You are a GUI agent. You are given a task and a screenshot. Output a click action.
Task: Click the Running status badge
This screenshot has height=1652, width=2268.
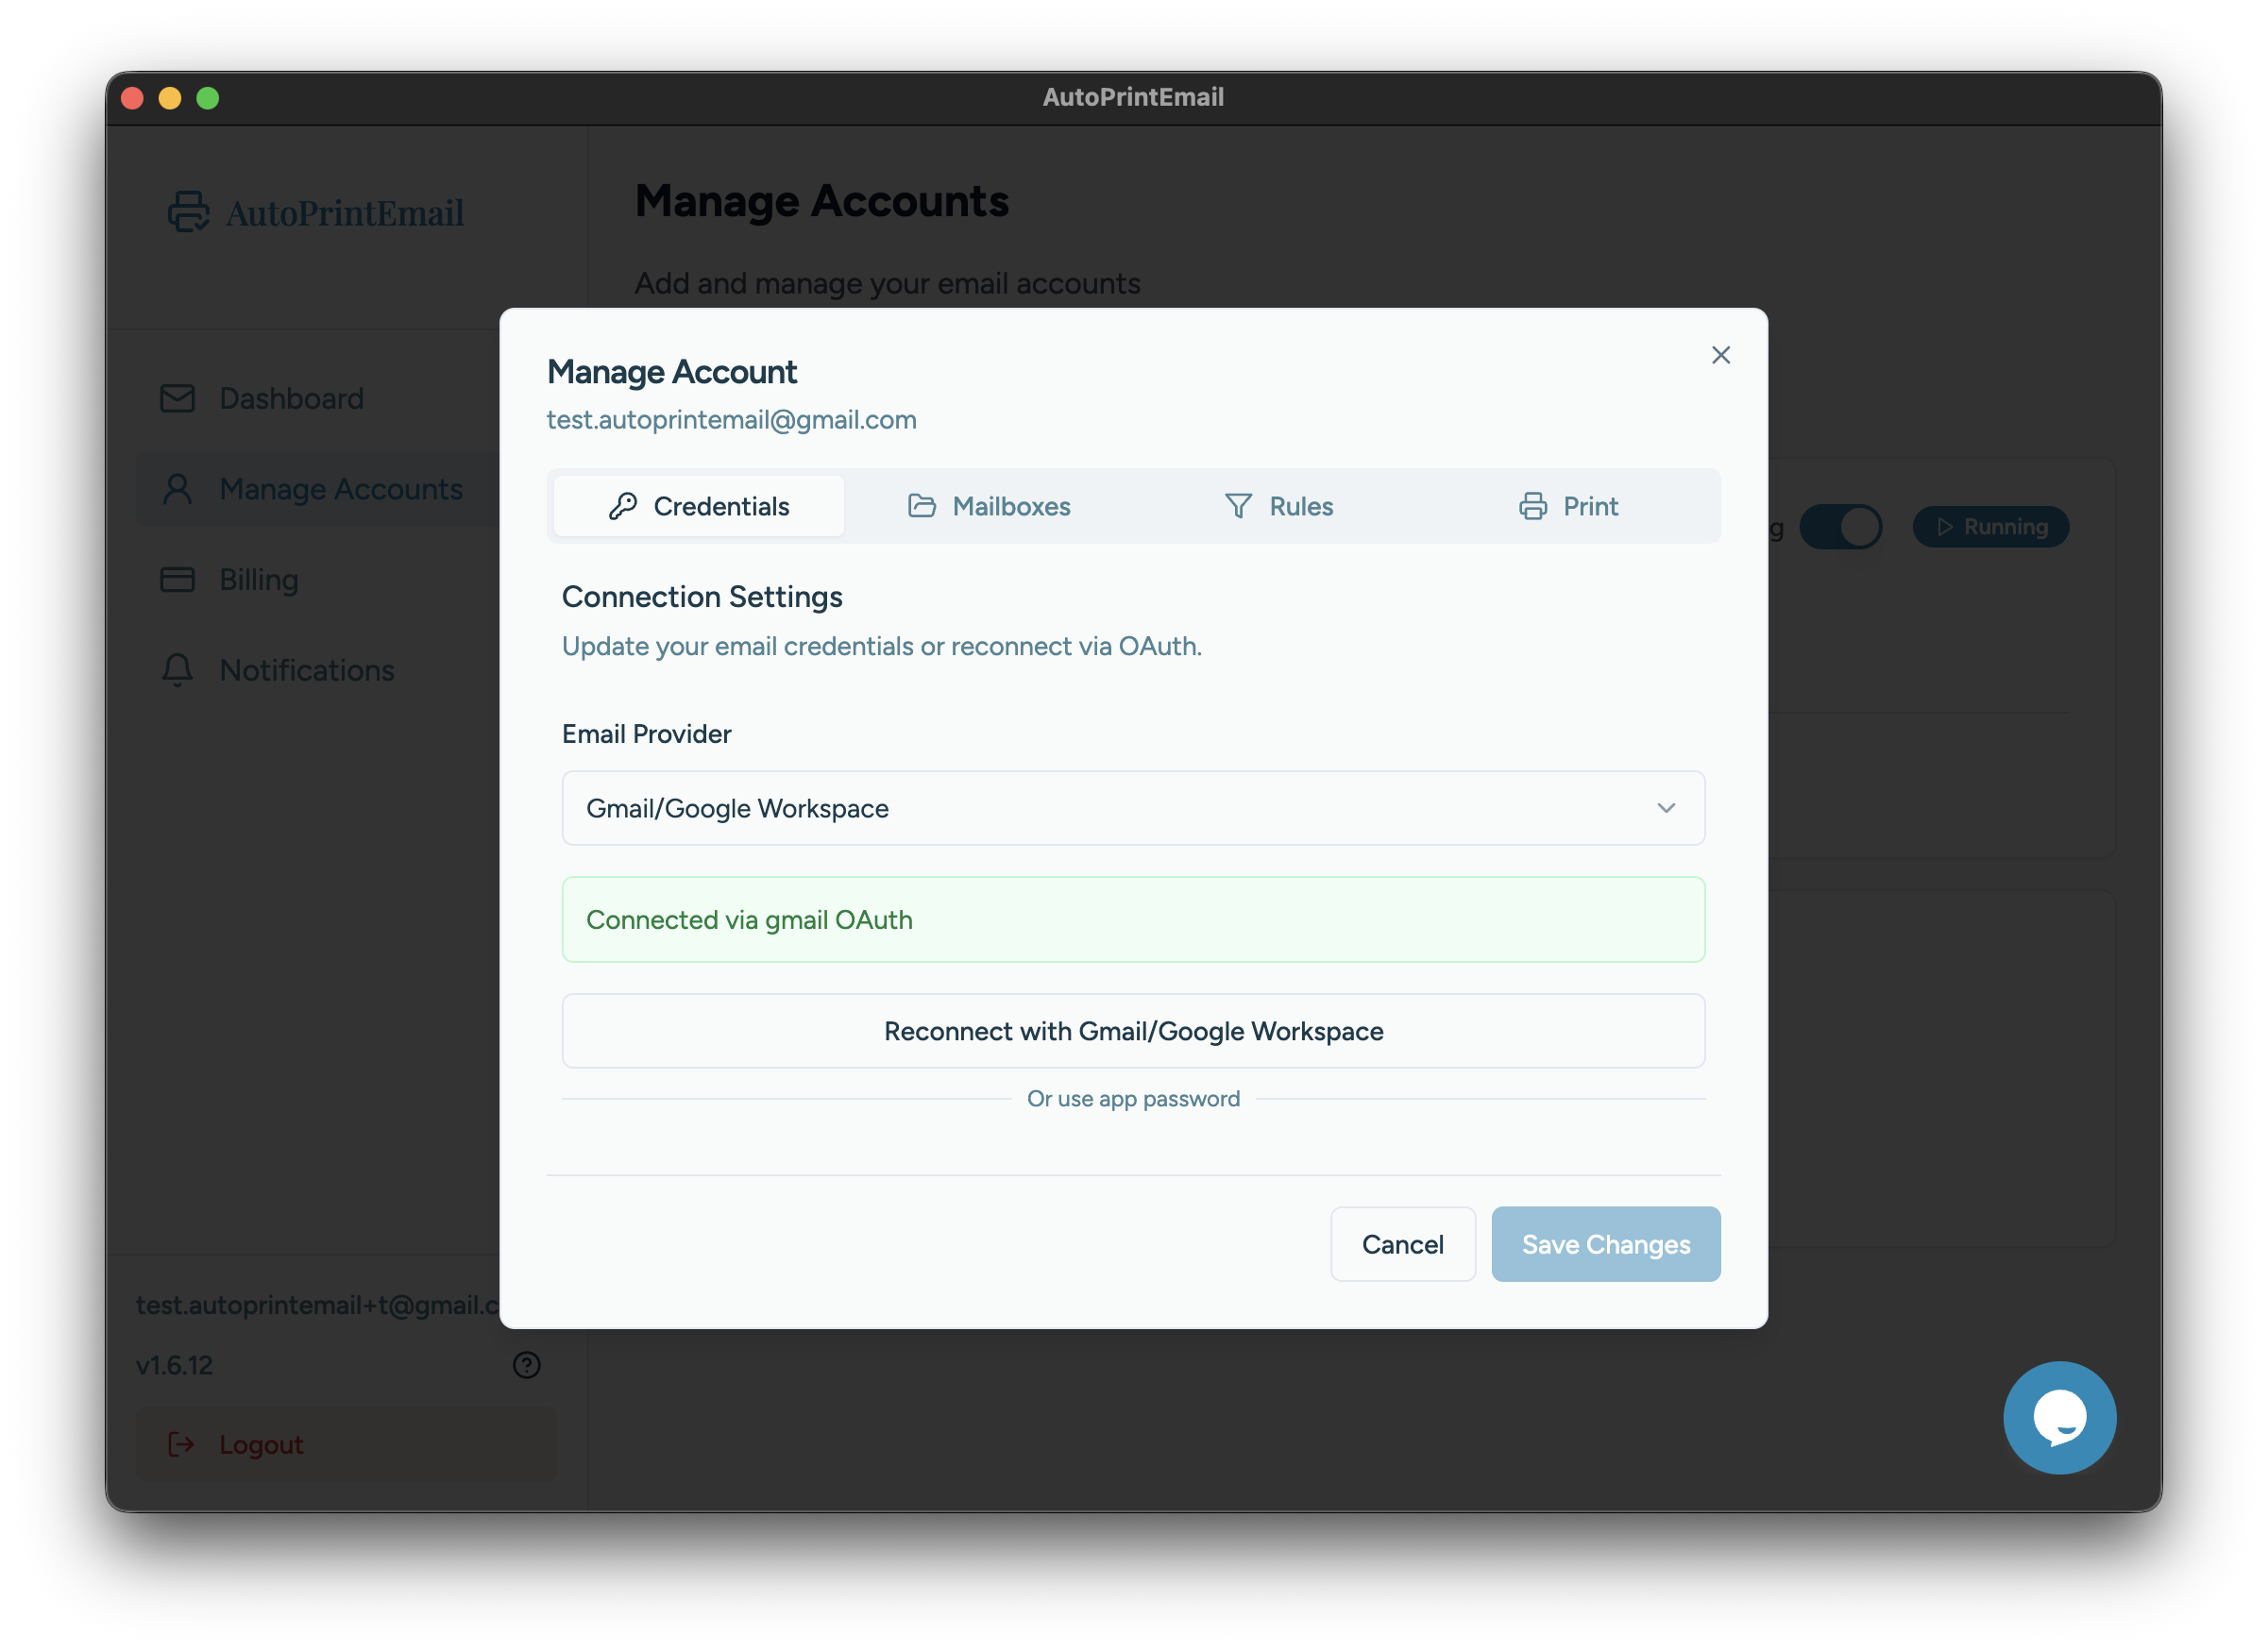tap(1990, 527)
